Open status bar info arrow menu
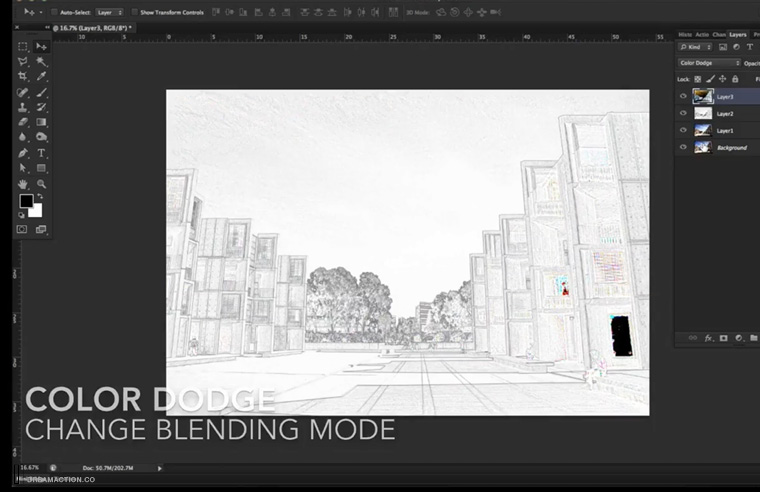The width and height of the screenshot is (760, 492). (x=159, y=468)
